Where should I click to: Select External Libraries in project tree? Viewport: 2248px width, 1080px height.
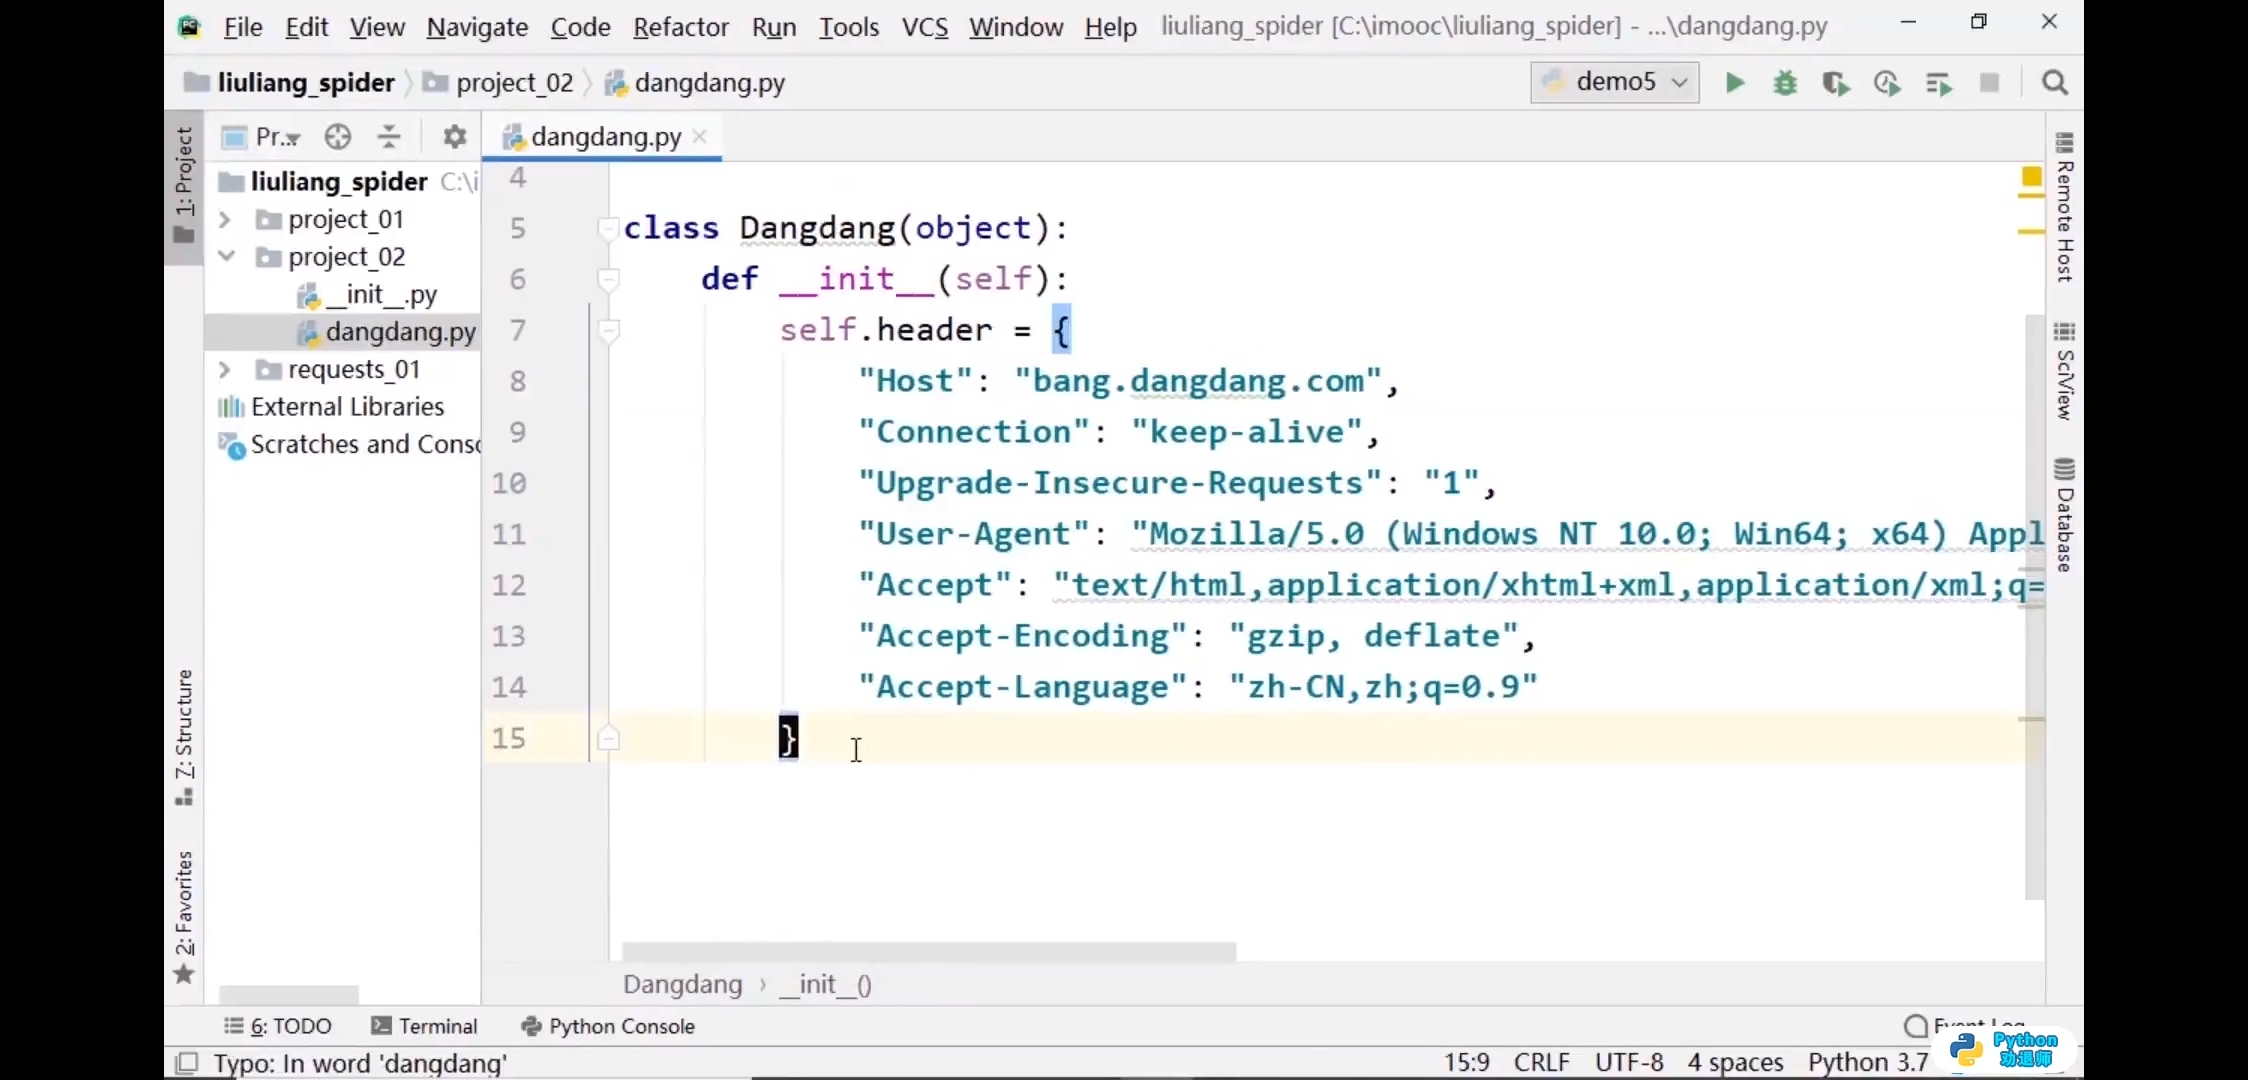coord(331,407)
